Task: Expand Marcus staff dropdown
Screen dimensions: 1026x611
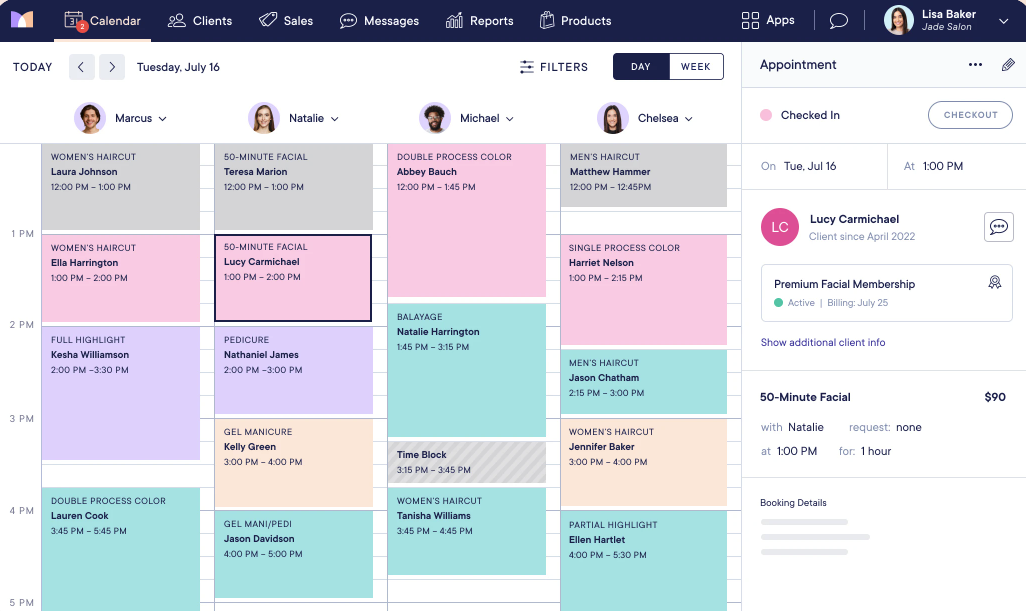Action: [x=162, y=119]
